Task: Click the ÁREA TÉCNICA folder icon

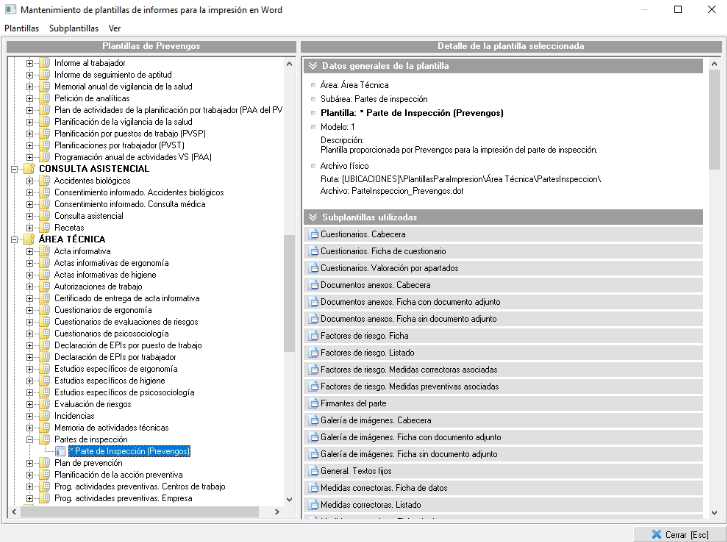Action: [28, 239]
